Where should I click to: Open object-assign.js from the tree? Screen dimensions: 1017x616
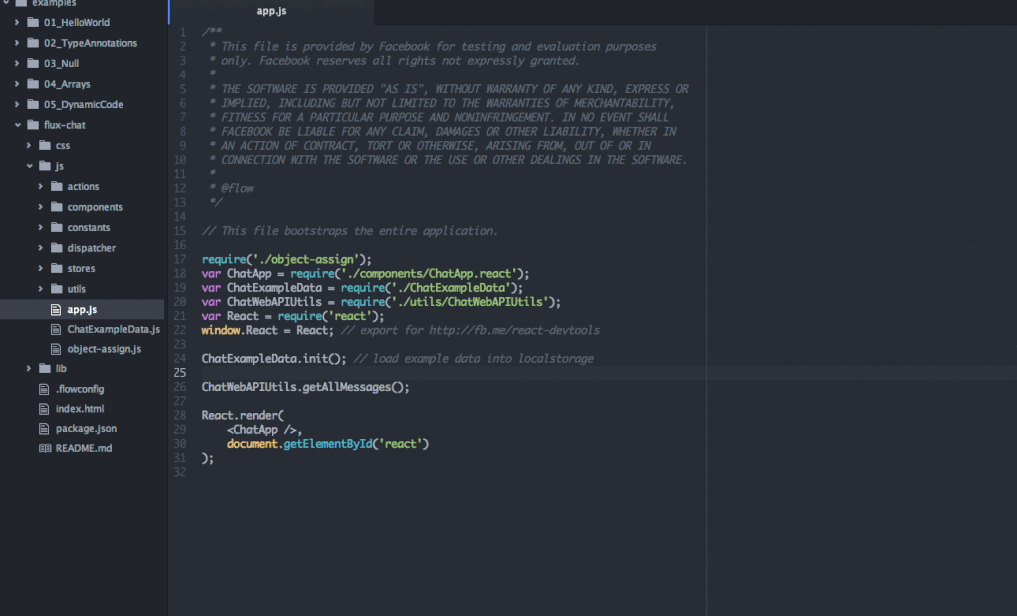104,349
